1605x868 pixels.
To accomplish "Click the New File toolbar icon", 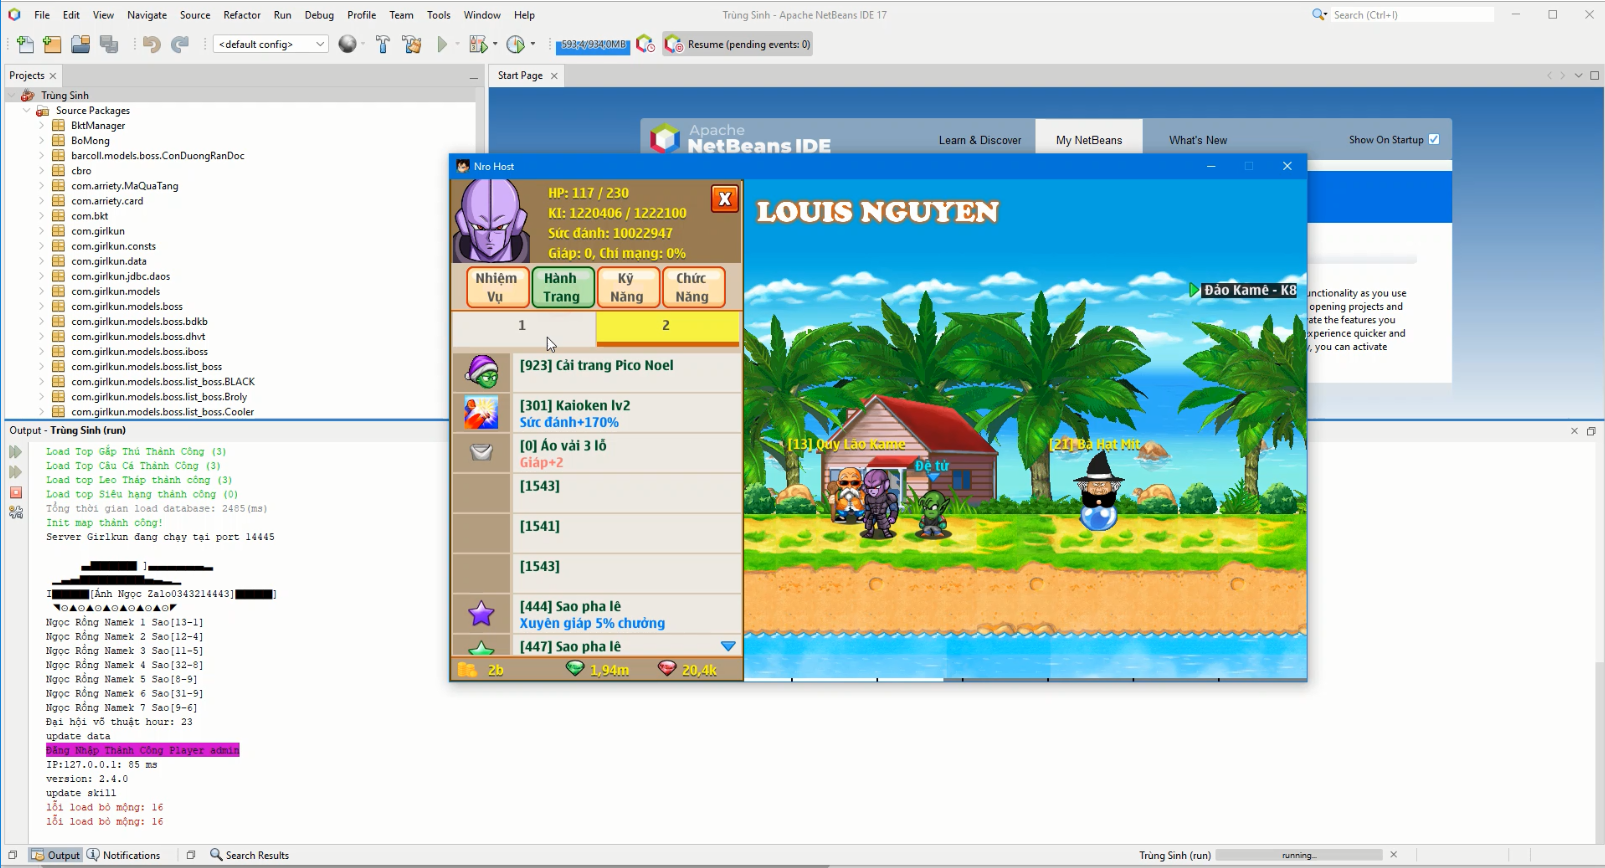I will pyautogui.click(x=25, y=44).
